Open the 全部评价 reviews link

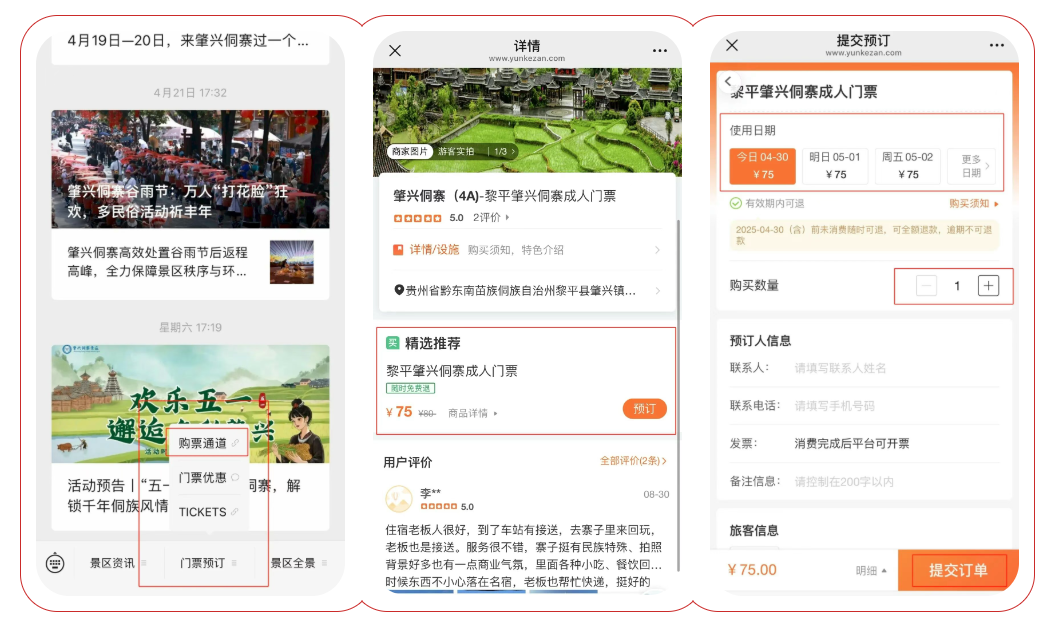point(633,461)
